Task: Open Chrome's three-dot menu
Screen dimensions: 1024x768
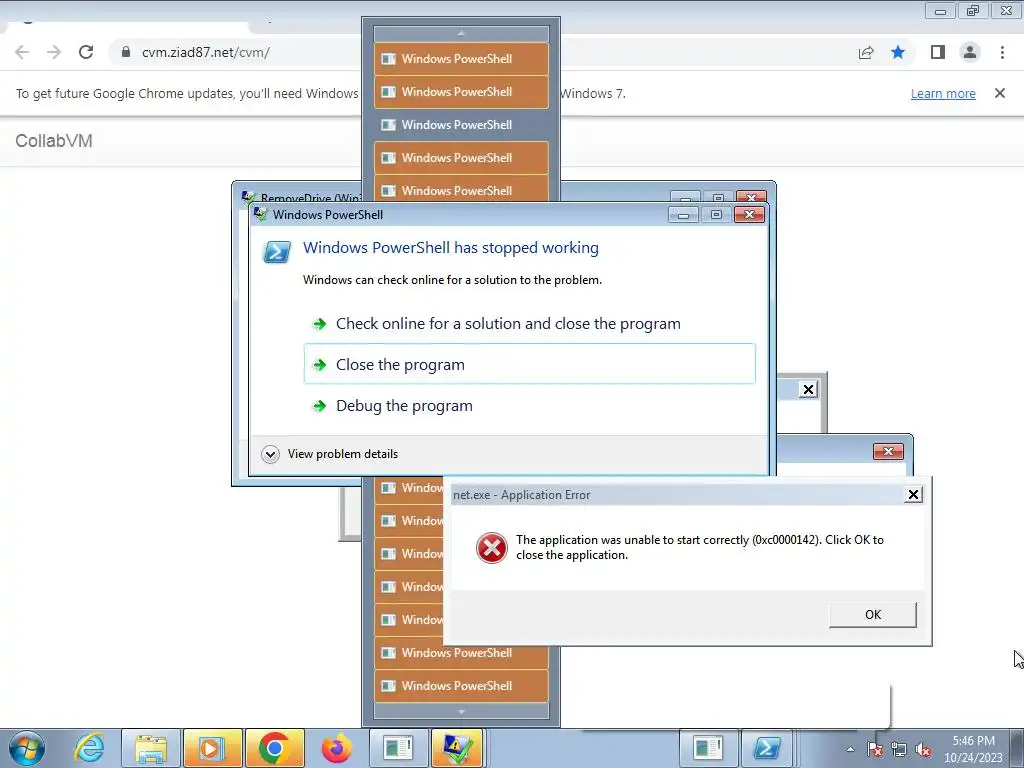Action: click(x=1002, y=52)
